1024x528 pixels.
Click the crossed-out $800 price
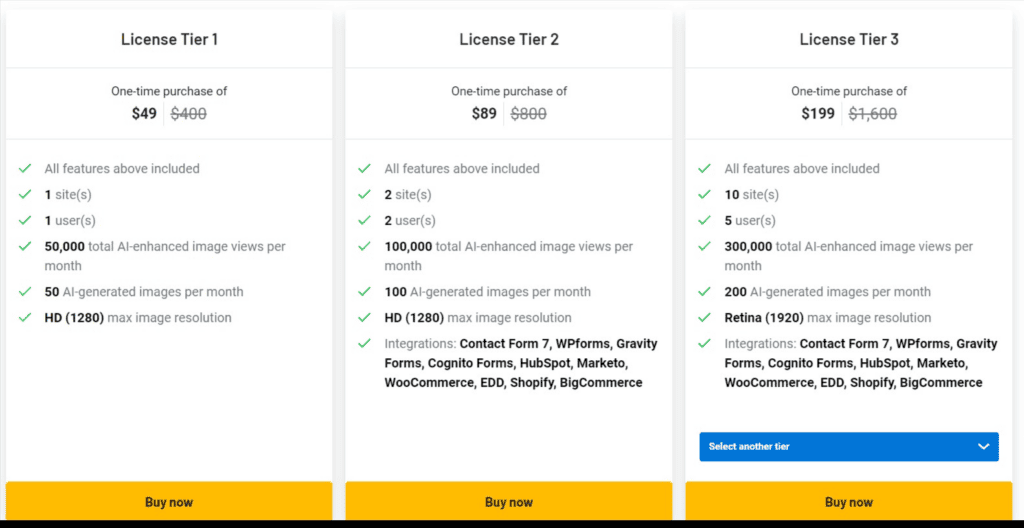(529, 114)
